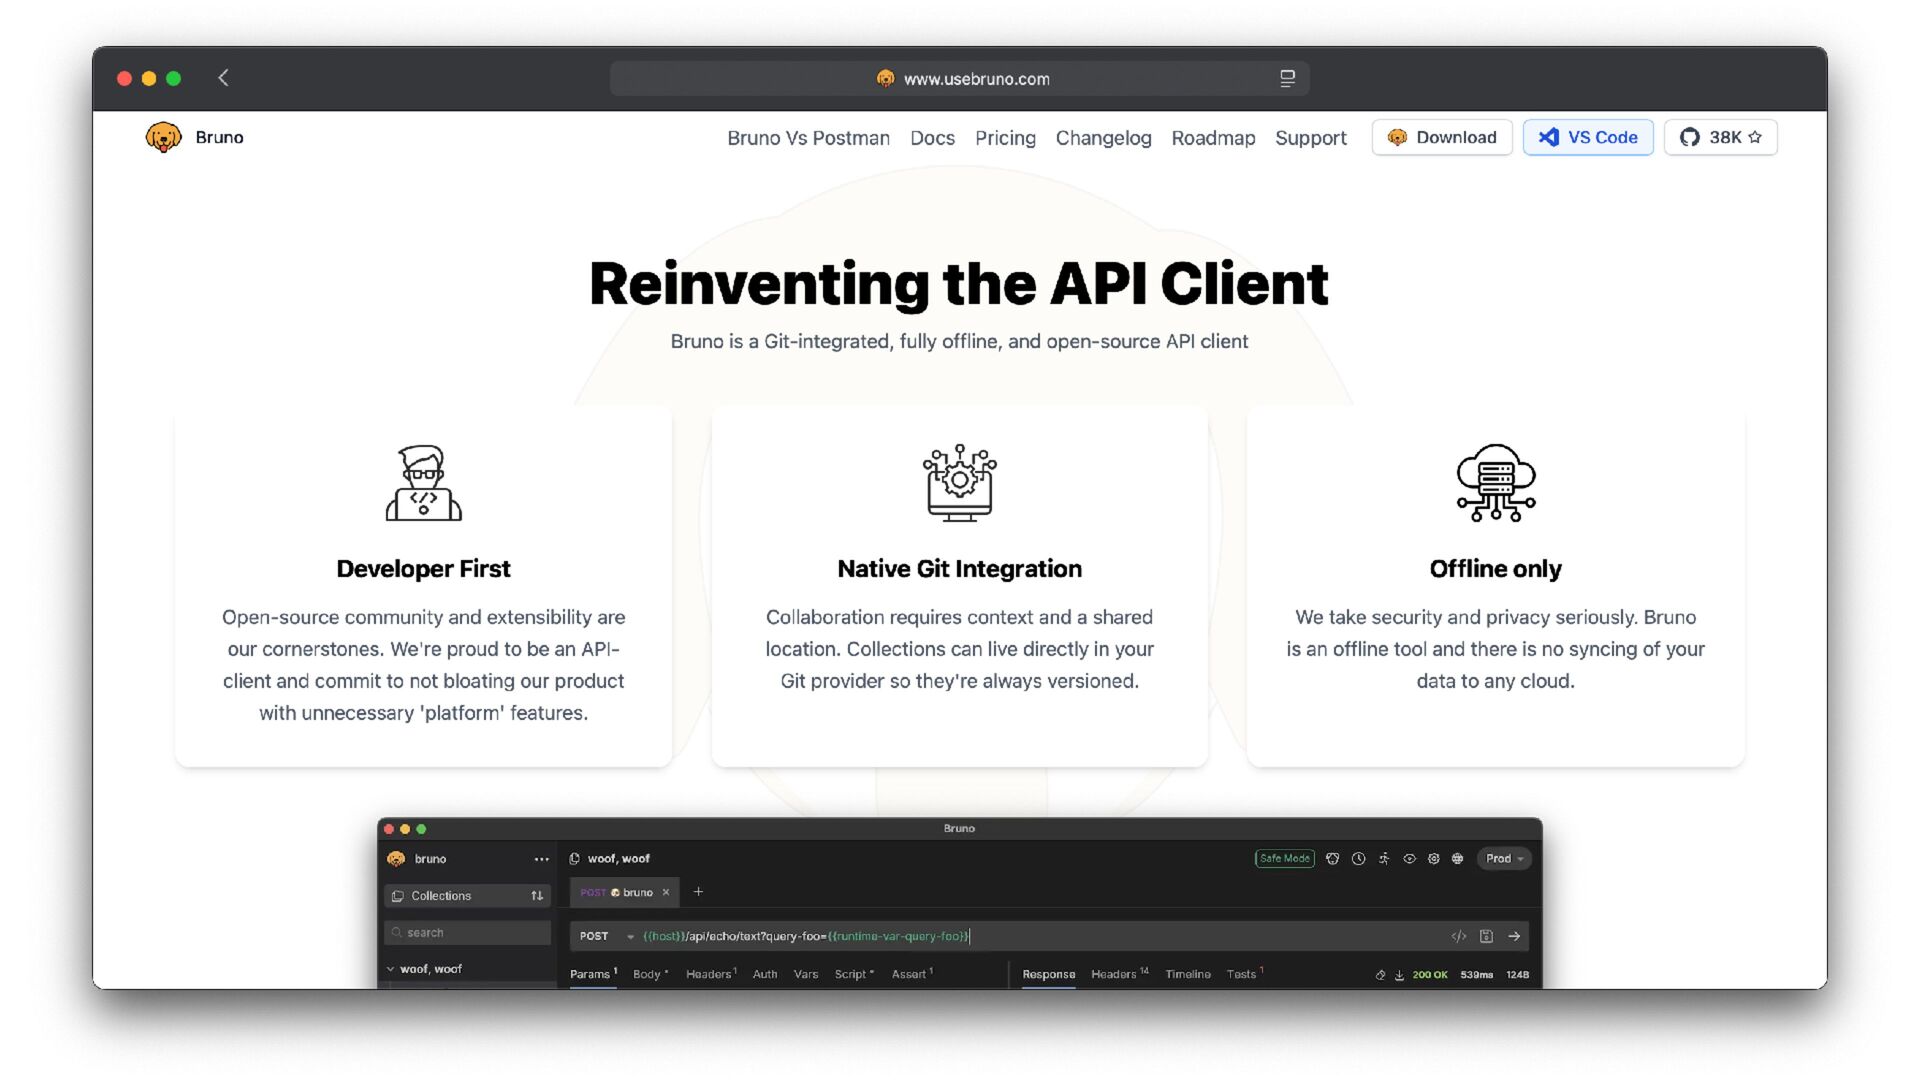
Task: Click the reader view icon in address bar
Action: click(x=1287, y=78)
